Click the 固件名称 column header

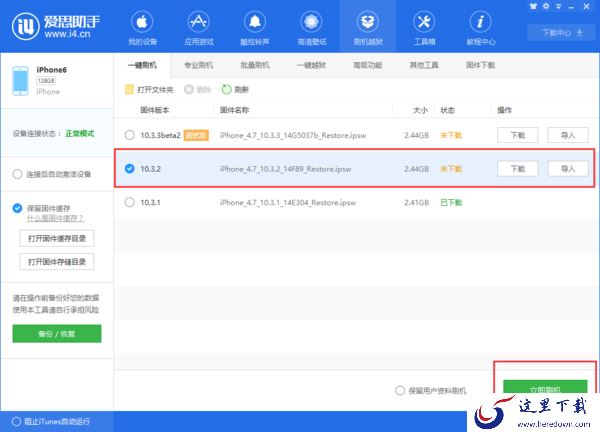(234, 110)
